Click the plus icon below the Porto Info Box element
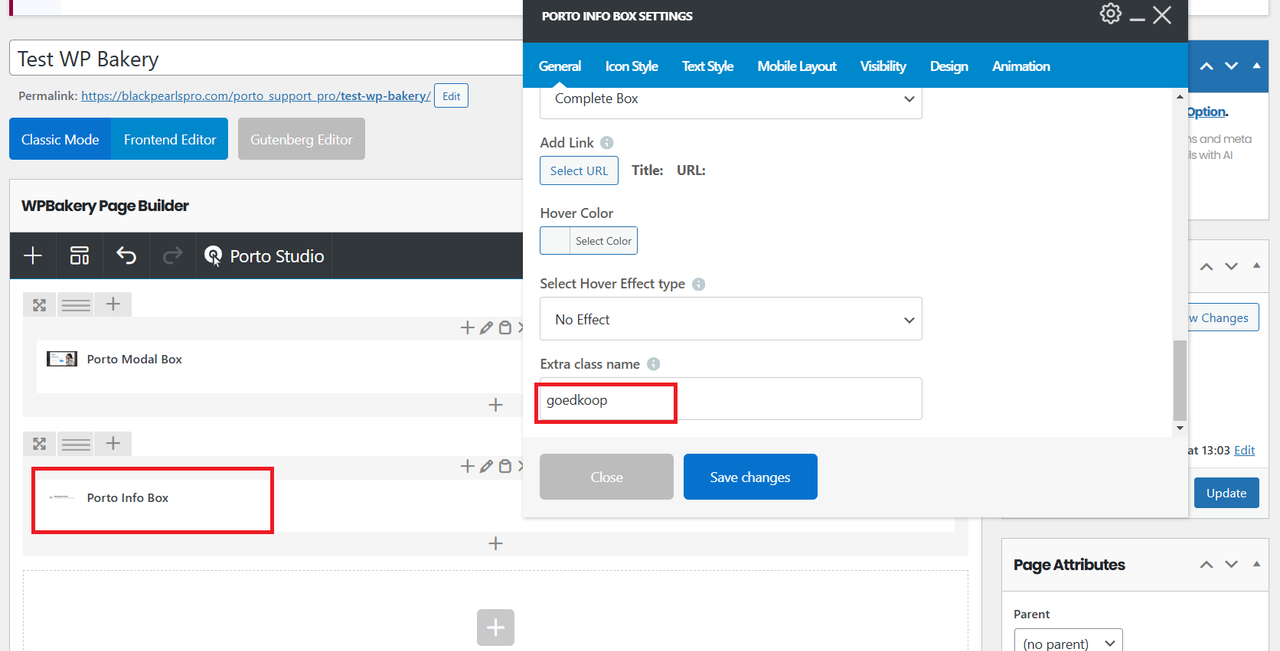 click(495, 543)
